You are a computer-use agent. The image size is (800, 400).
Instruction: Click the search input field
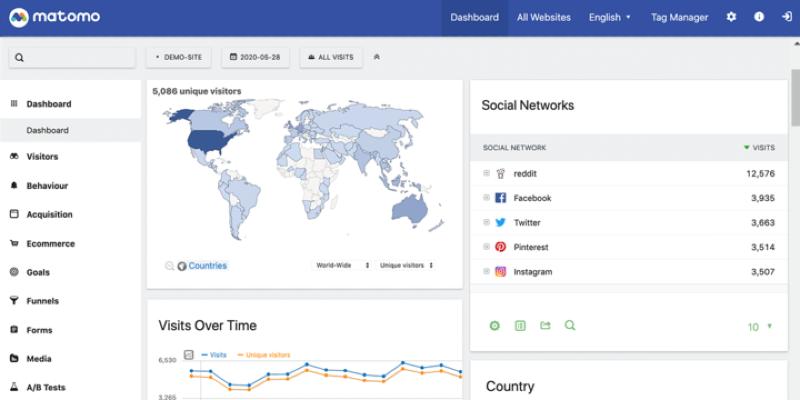point(72,57)
